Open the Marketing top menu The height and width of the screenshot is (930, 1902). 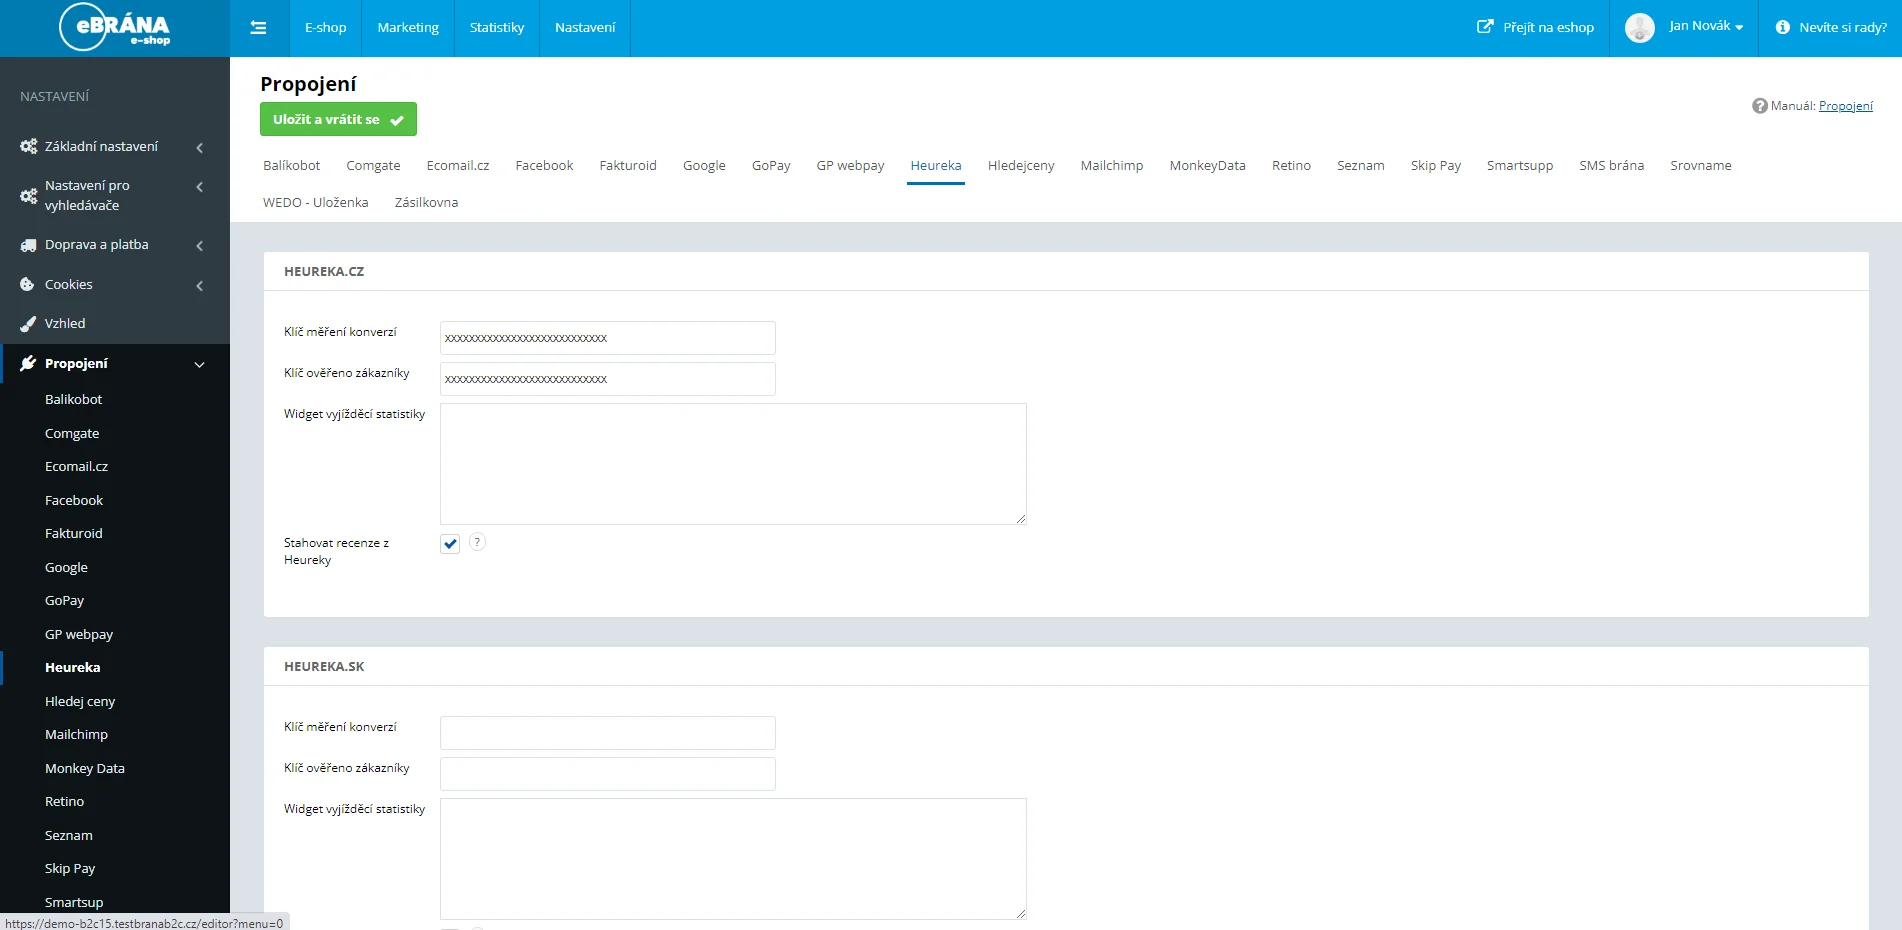[408, 28]
